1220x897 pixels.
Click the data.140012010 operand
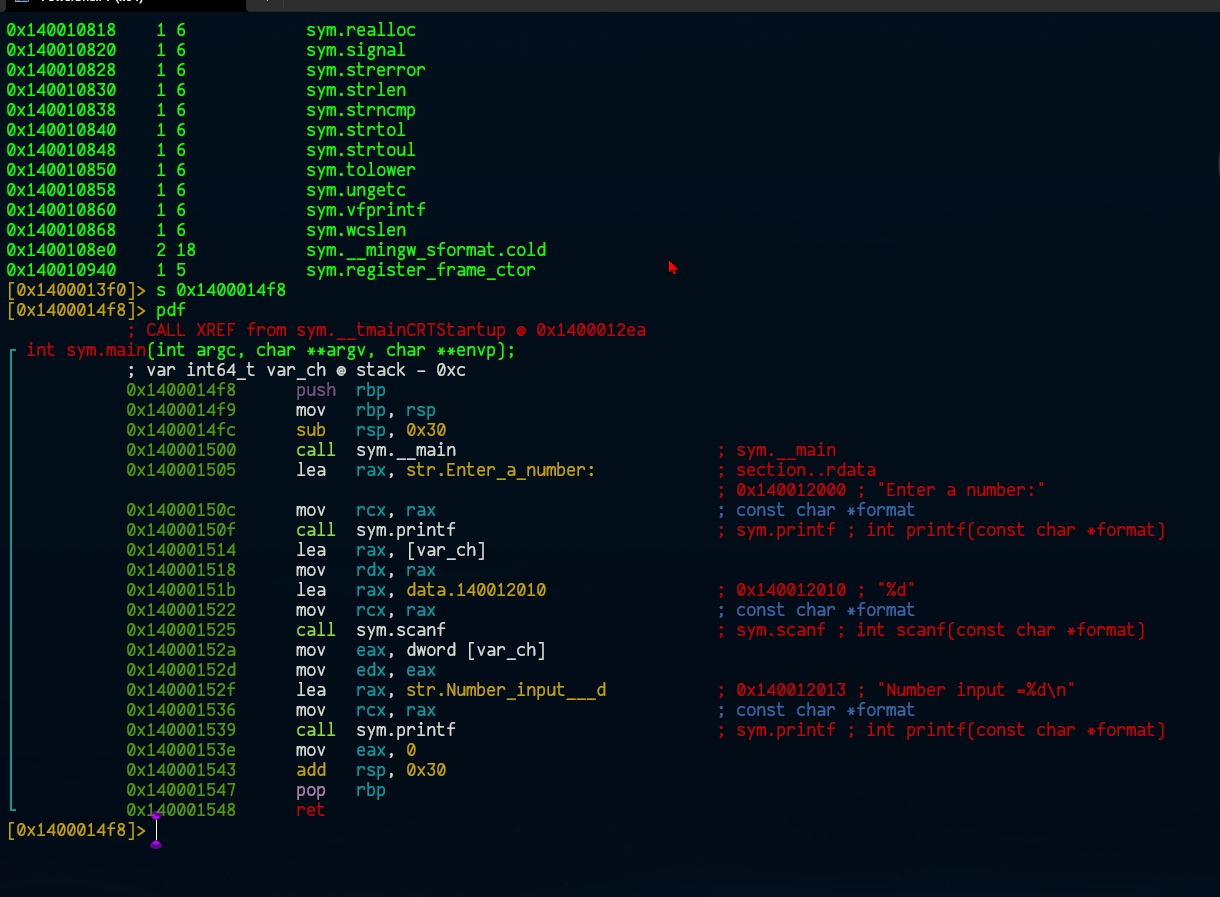pos(475,590)
